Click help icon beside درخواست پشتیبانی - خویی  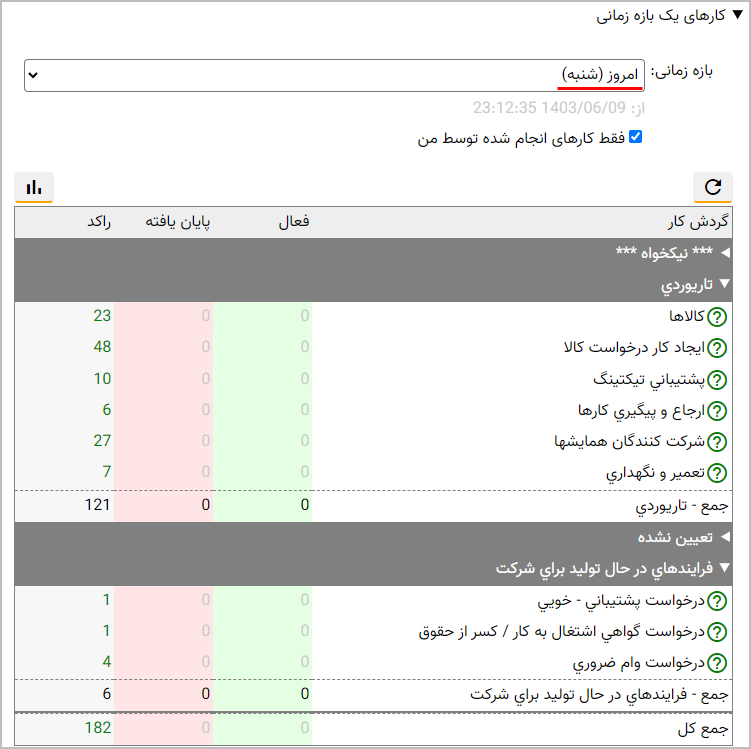tap(717, 601)
